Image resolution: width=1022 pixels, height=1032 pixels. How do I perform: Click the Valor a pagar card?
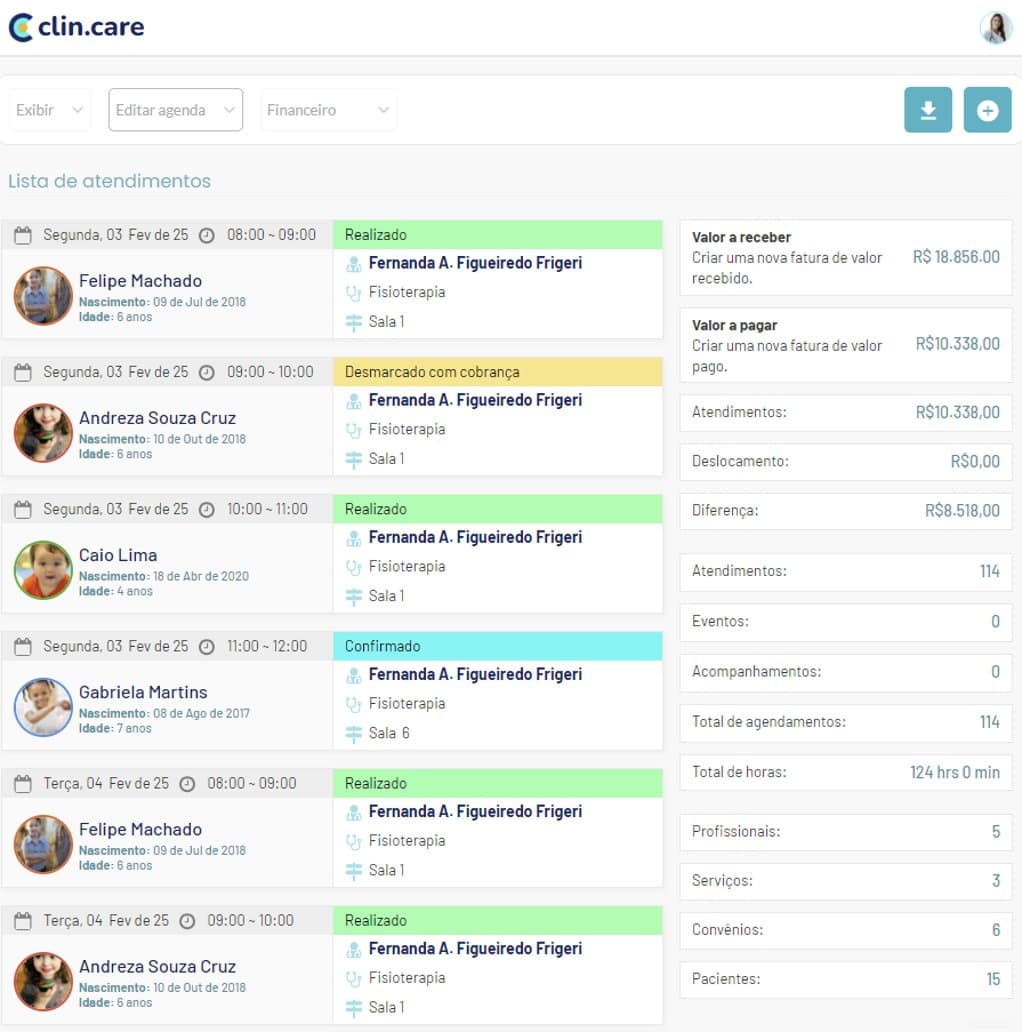[x=845, y=346]
